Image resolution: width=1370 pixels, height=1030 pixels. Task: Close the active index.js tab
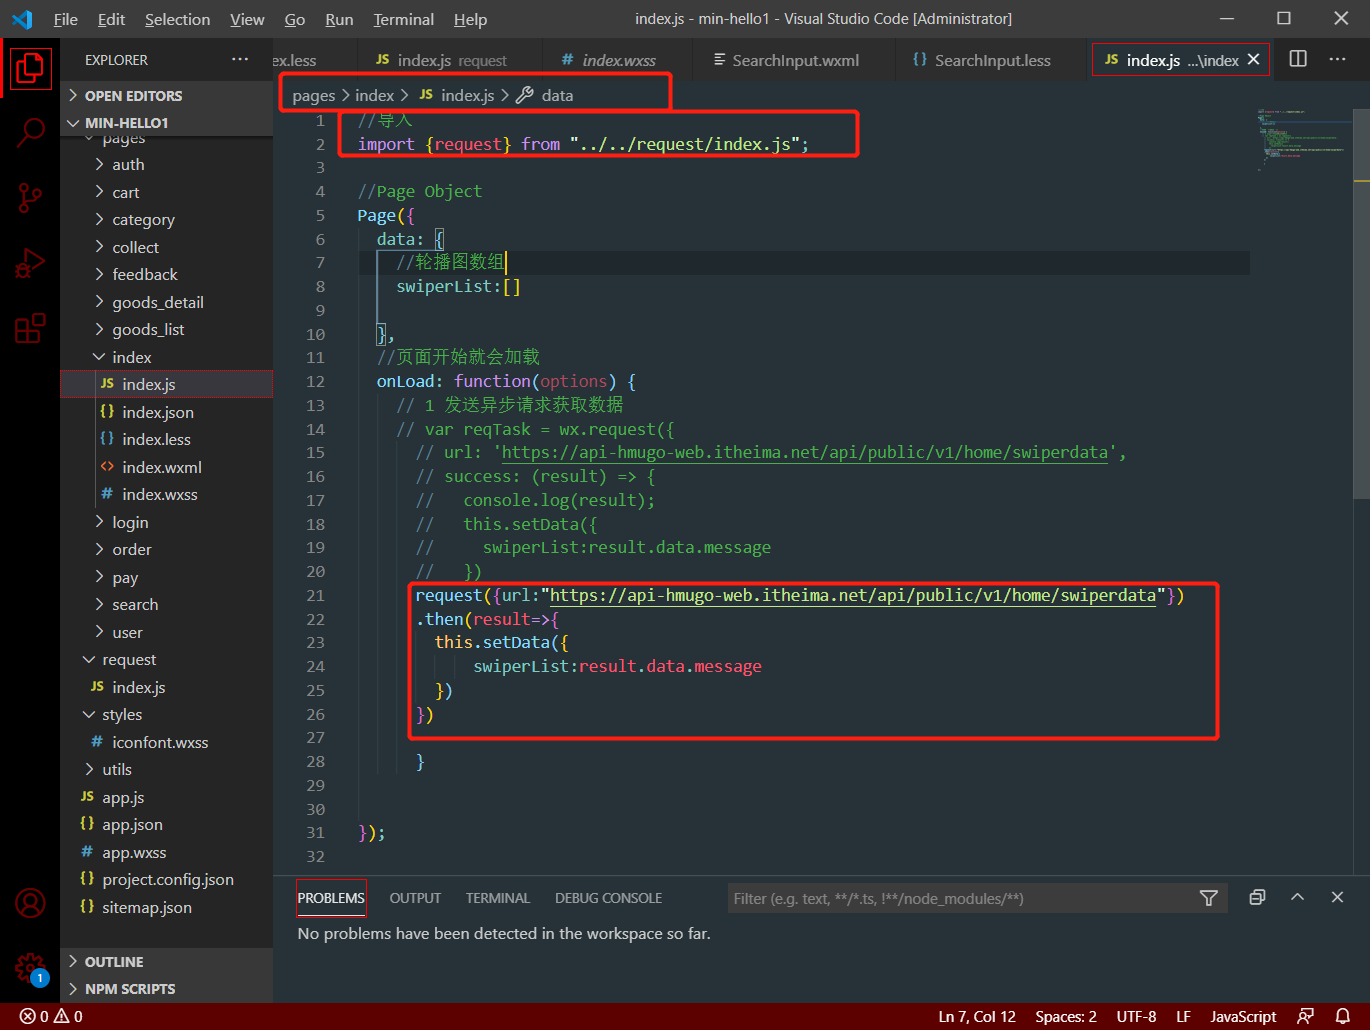tap(1253, 60)
